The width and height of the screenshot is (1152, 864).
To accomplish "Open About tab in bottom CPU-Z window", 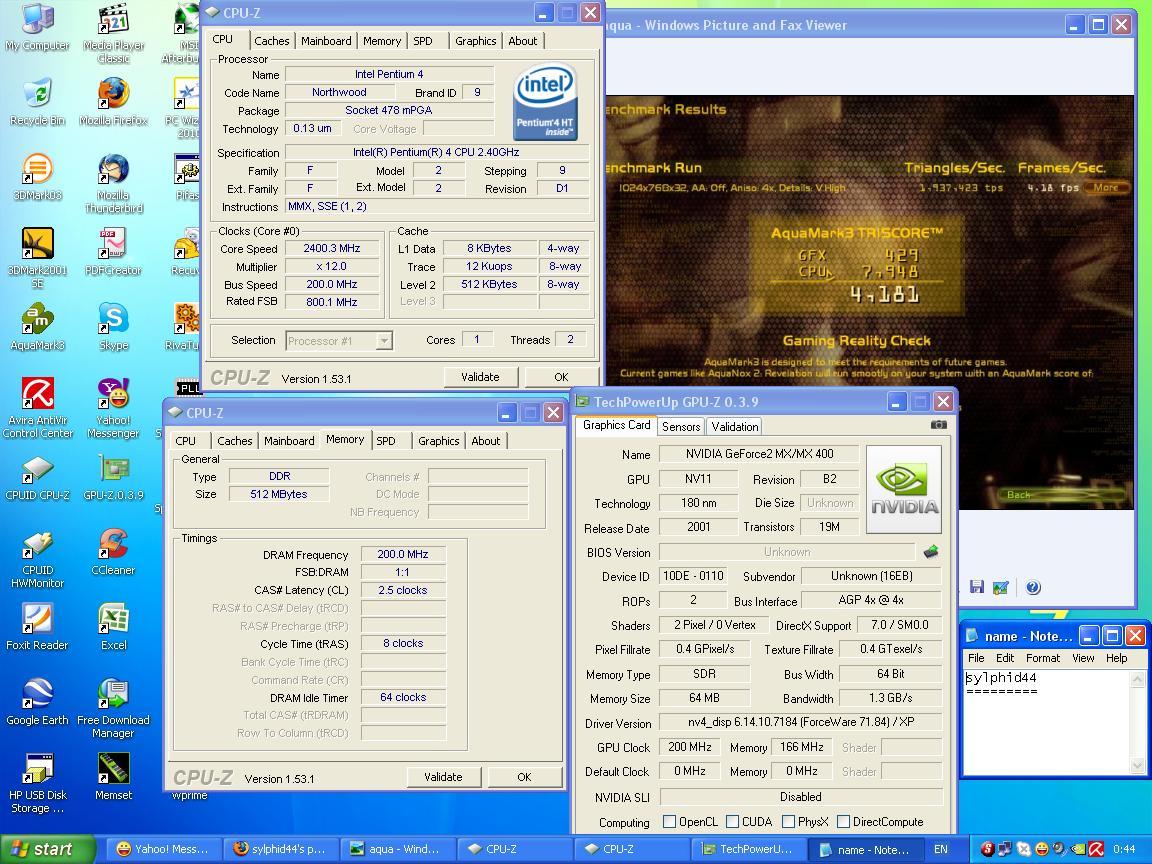I will coord(486,441).
